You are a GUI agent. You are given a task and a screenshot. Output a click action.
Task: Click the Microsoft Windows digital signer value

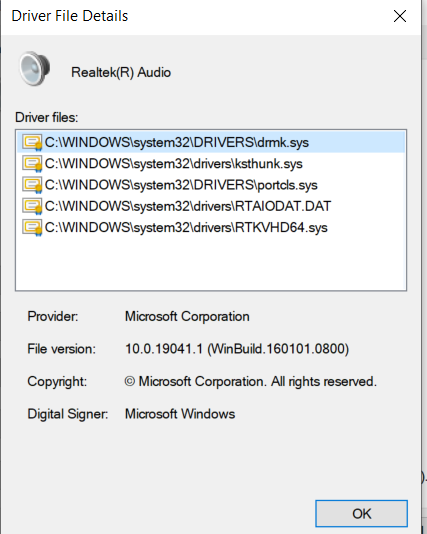(180, 414)
